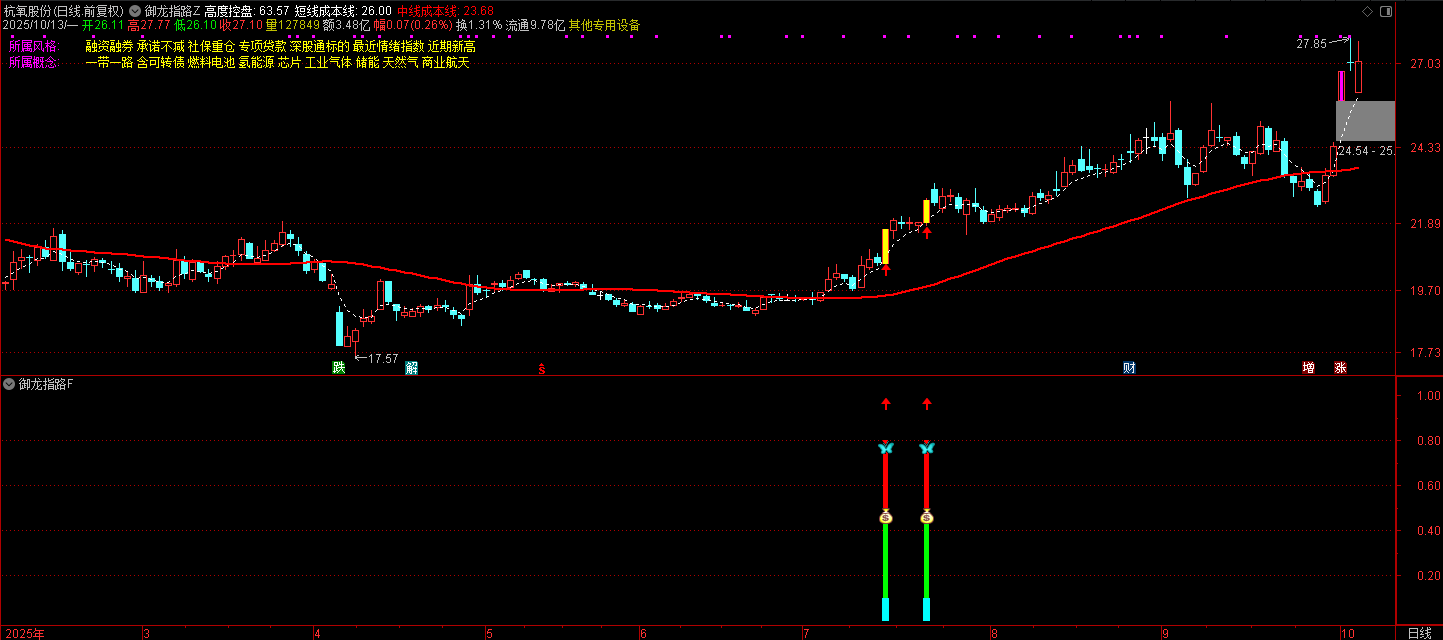
Task: Open the 御龙指路Z indicator dropdown
Action: [x=135, y=11]
